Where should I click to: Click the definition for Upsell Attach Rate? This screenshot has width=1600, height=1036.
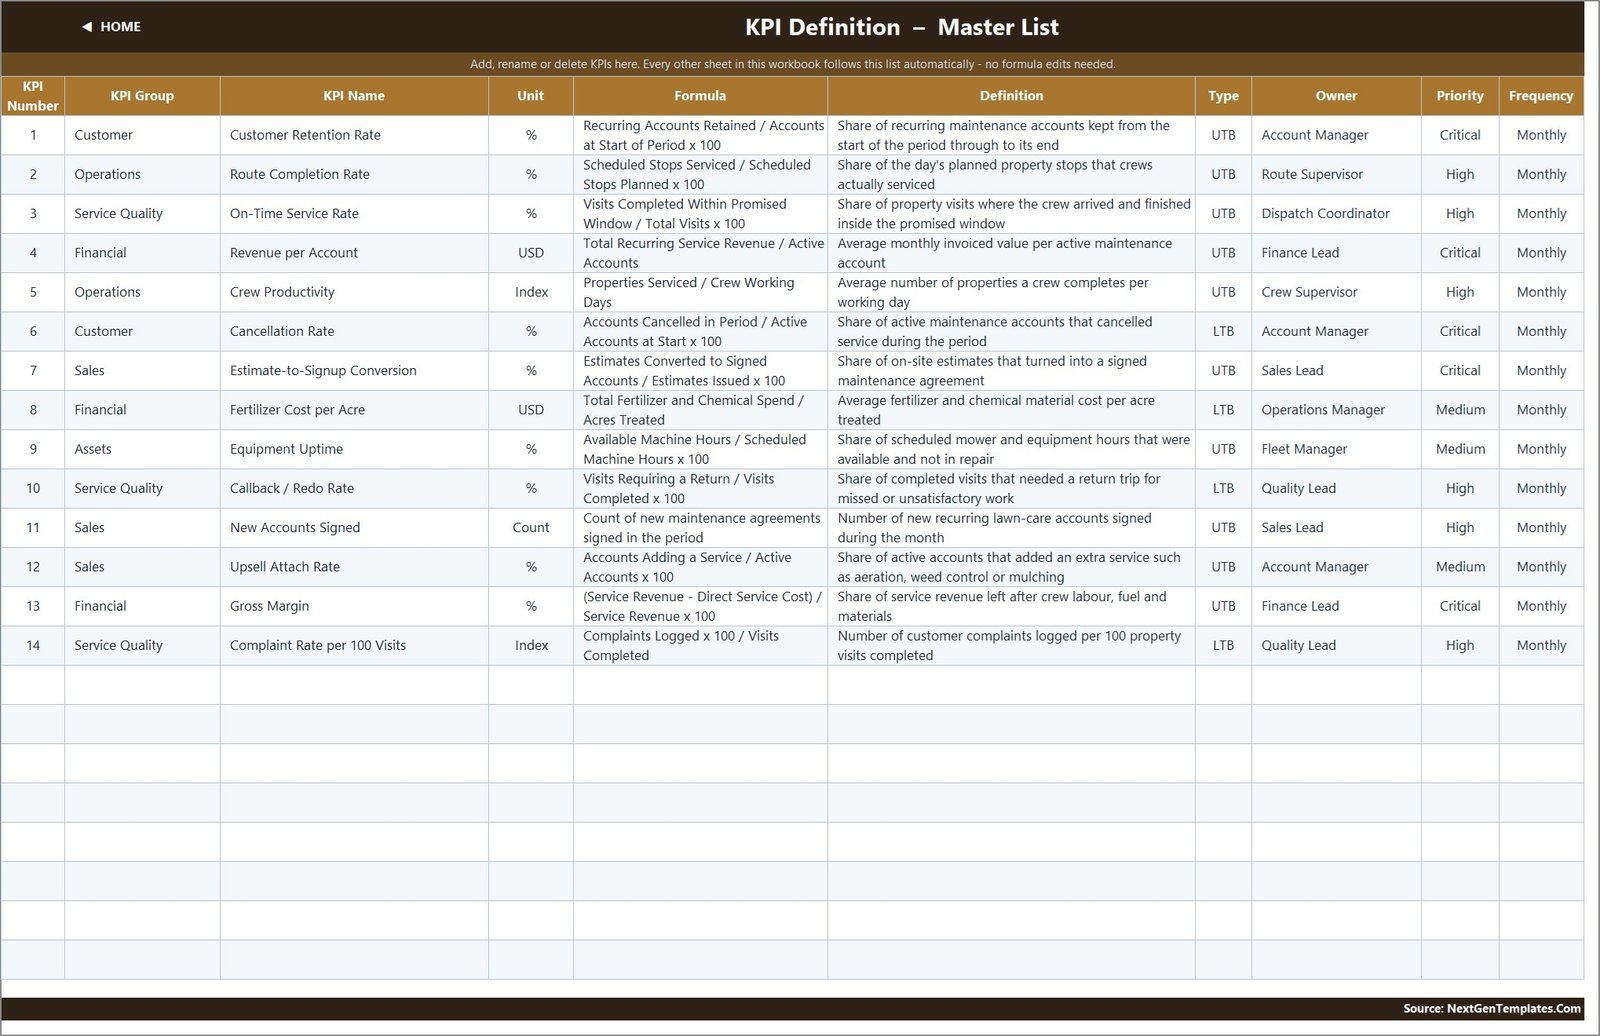coord(1011,567)
